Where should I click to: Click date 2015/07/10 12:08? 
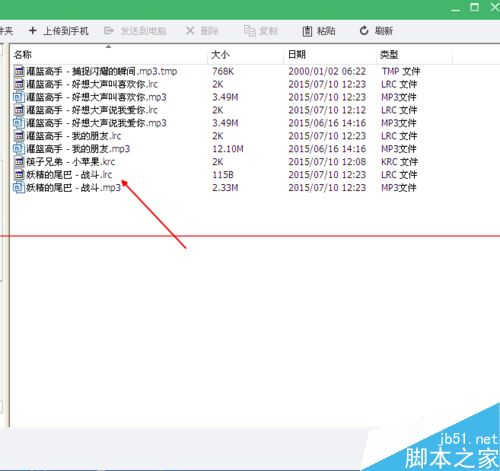pyautogui.click(x=327, y=162)
